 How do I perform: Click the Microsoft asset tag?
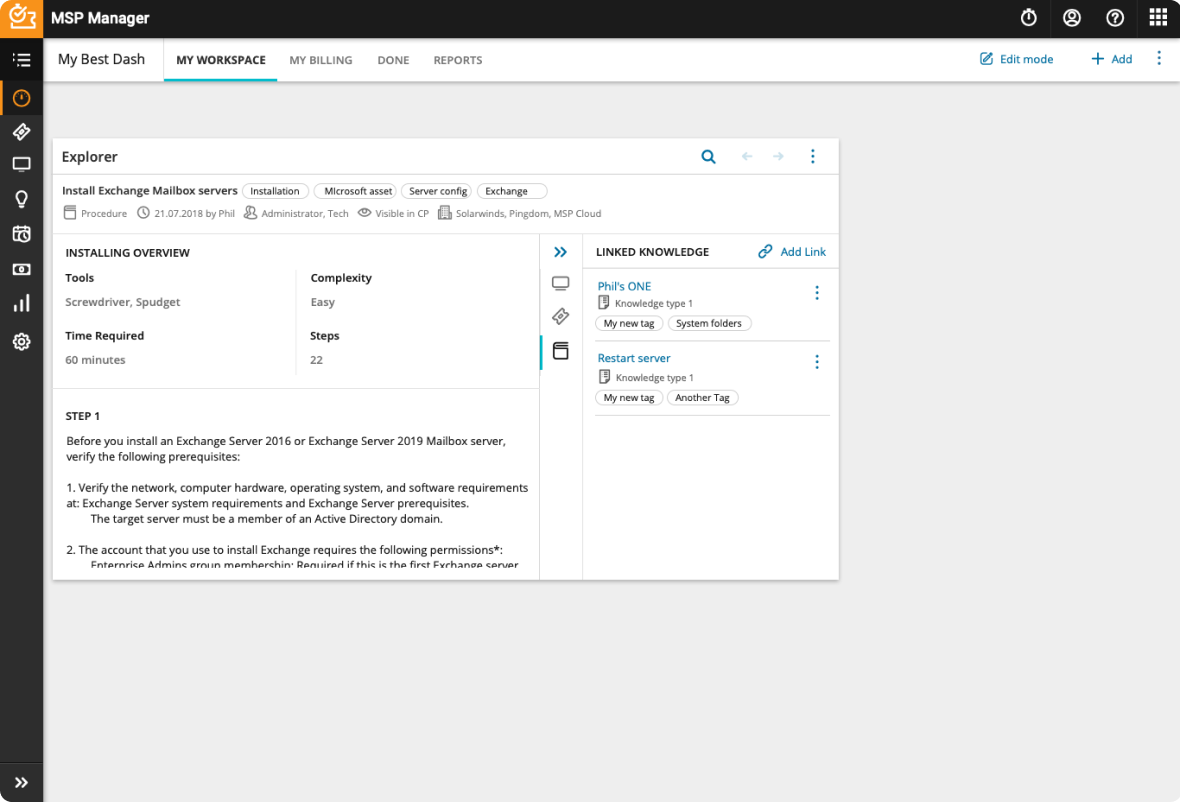357,191
